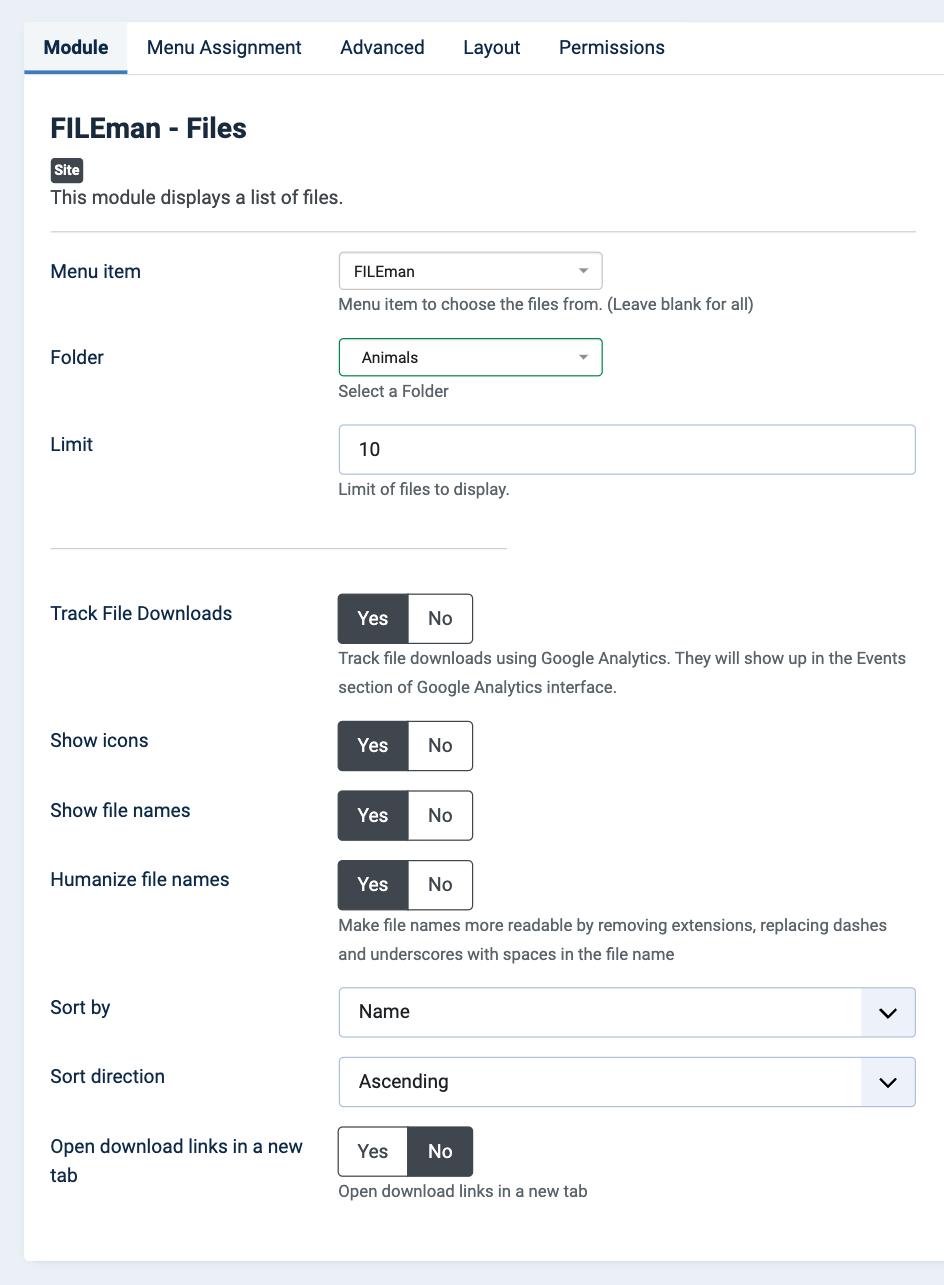This screenshot has width=944, height=1285.
Task: Select the Module tab
Action: [x=76, y=48]
